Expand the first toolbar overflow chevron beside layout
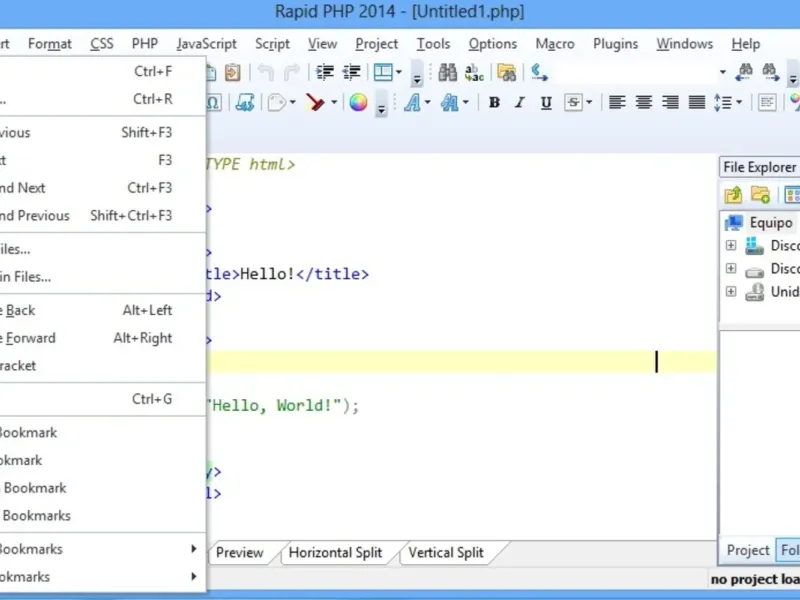This screenshot has height=600, width=800. pyautogui.click(x=417, y=72)
